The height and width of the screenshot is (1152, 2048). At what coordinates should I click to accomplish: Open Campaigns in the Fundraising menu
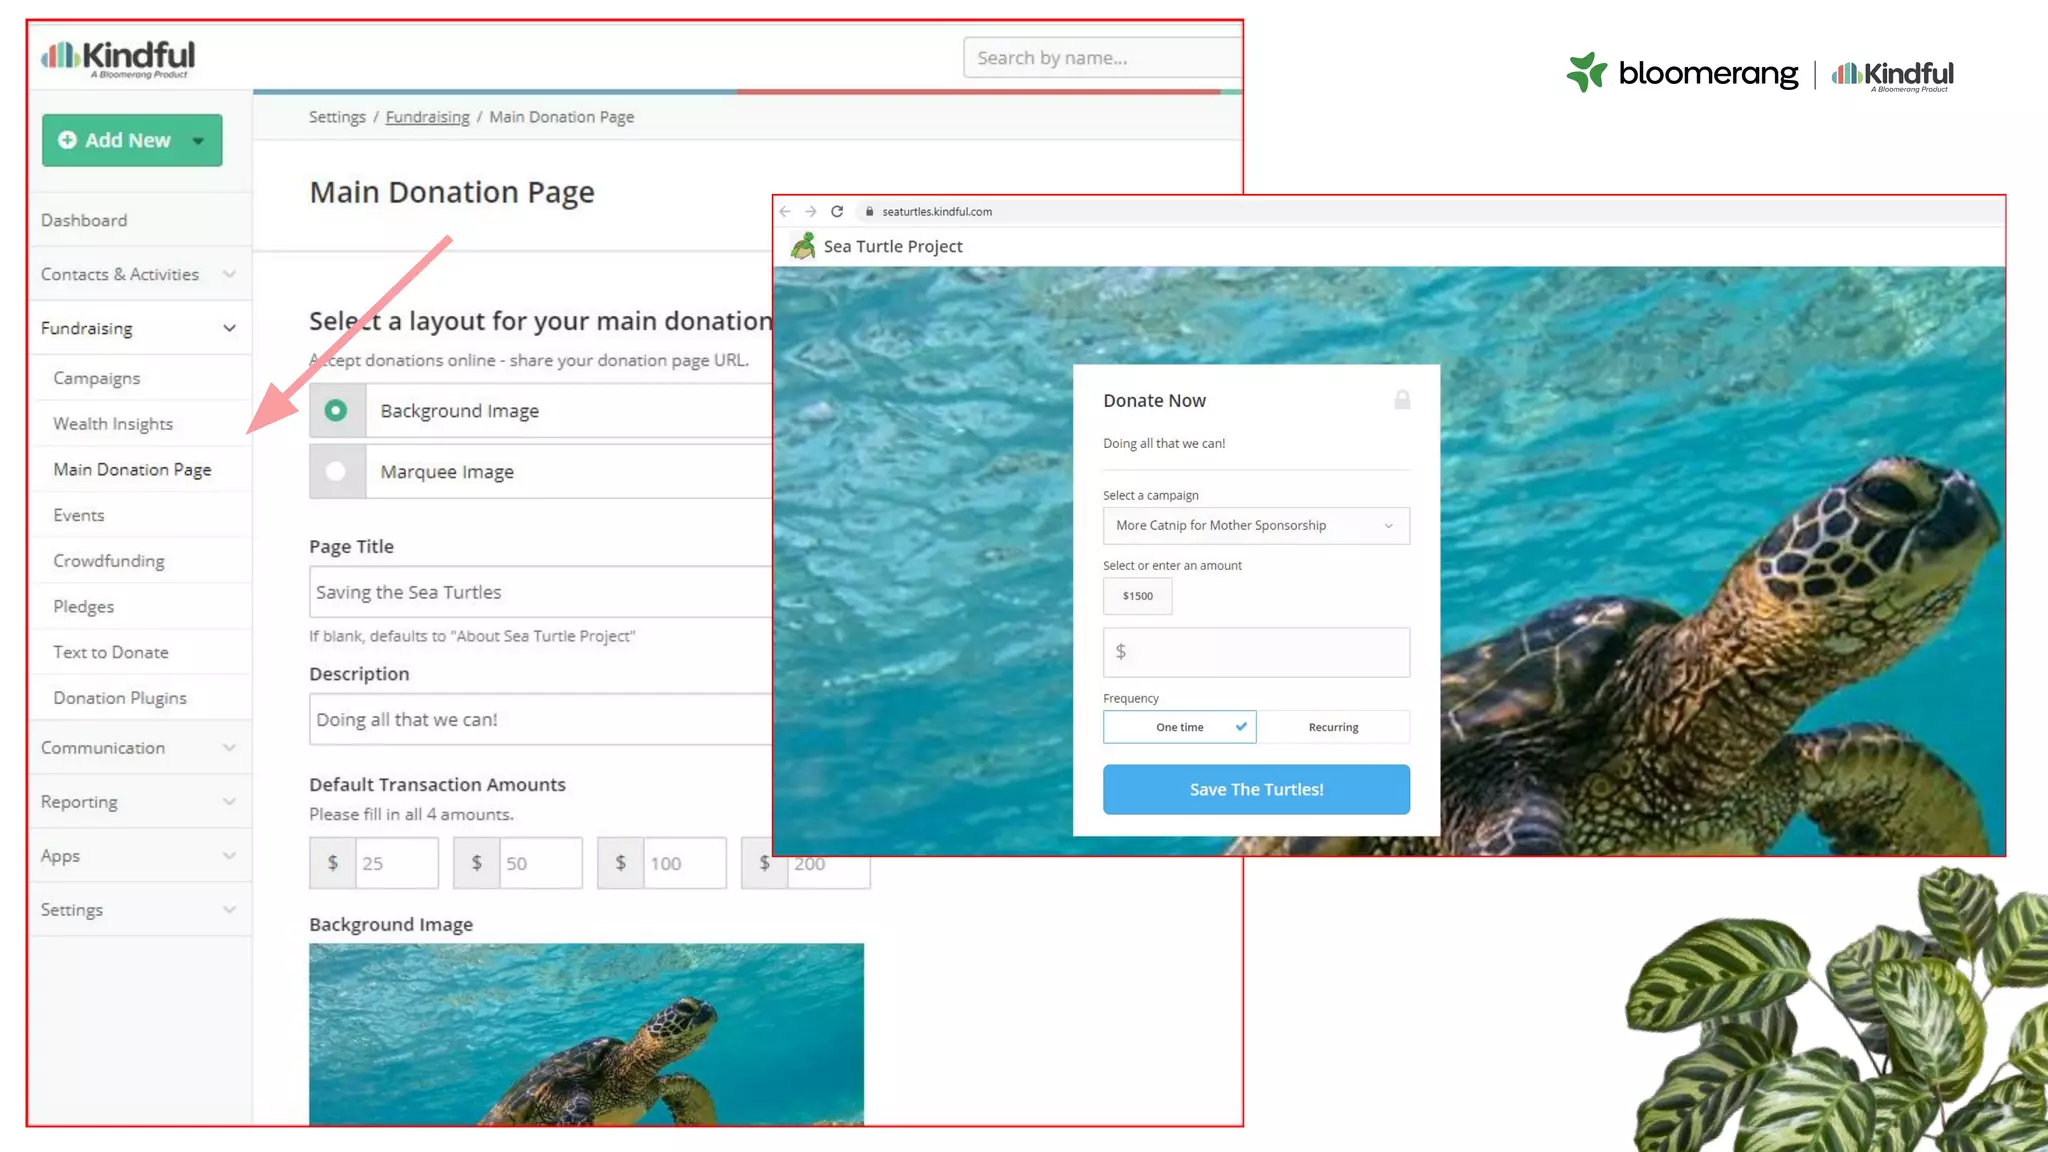tap(97, 378)
